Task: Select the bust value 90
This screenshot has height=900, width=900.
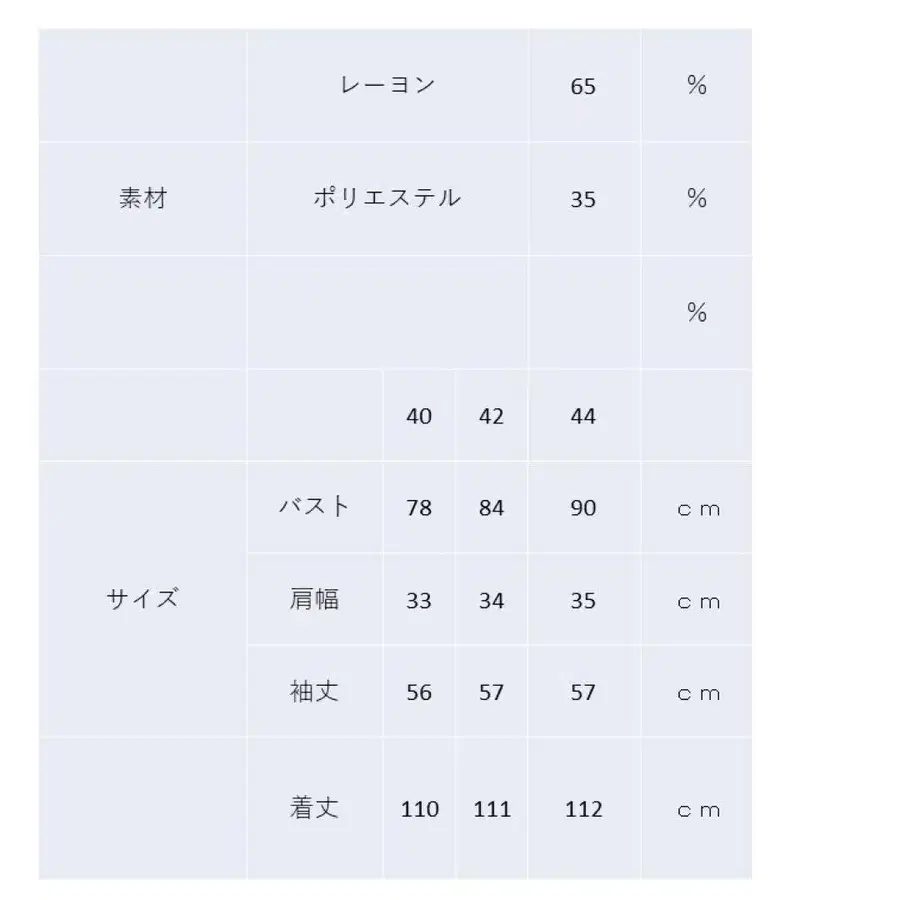Action: tap(583, 508)
